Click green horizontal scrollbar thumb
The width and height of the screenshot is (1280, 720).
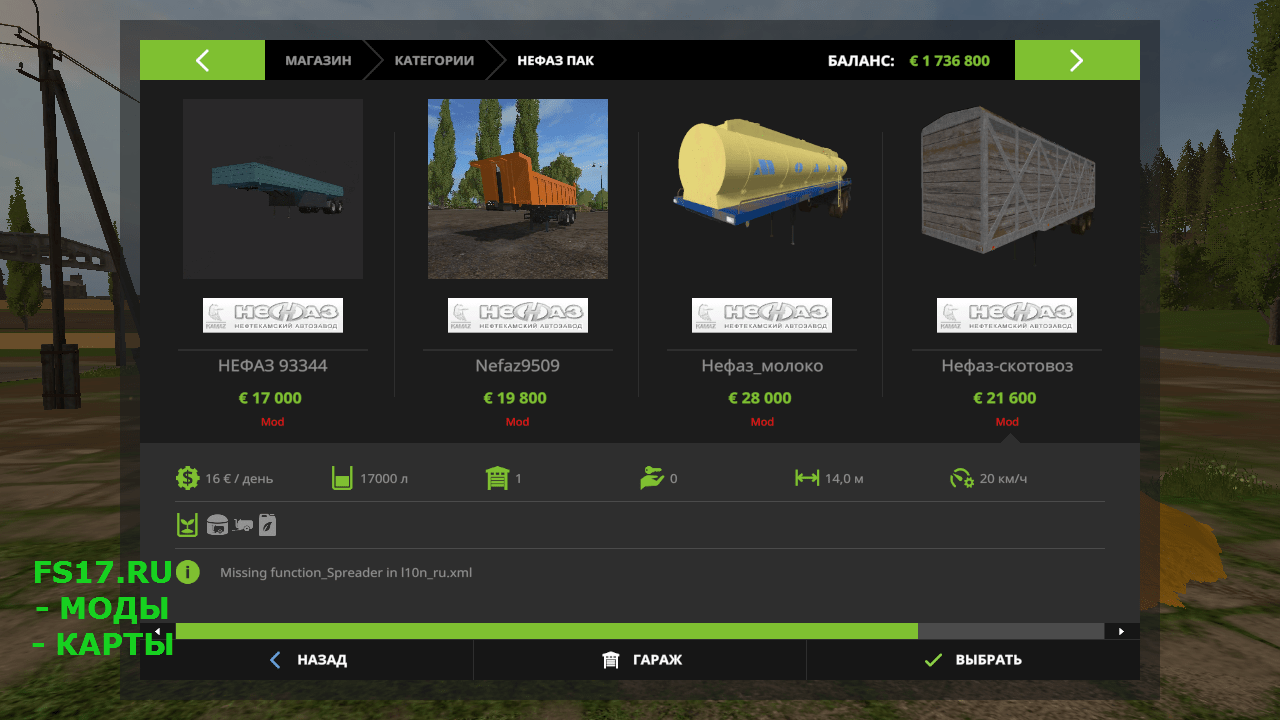[x=547, y=631]
